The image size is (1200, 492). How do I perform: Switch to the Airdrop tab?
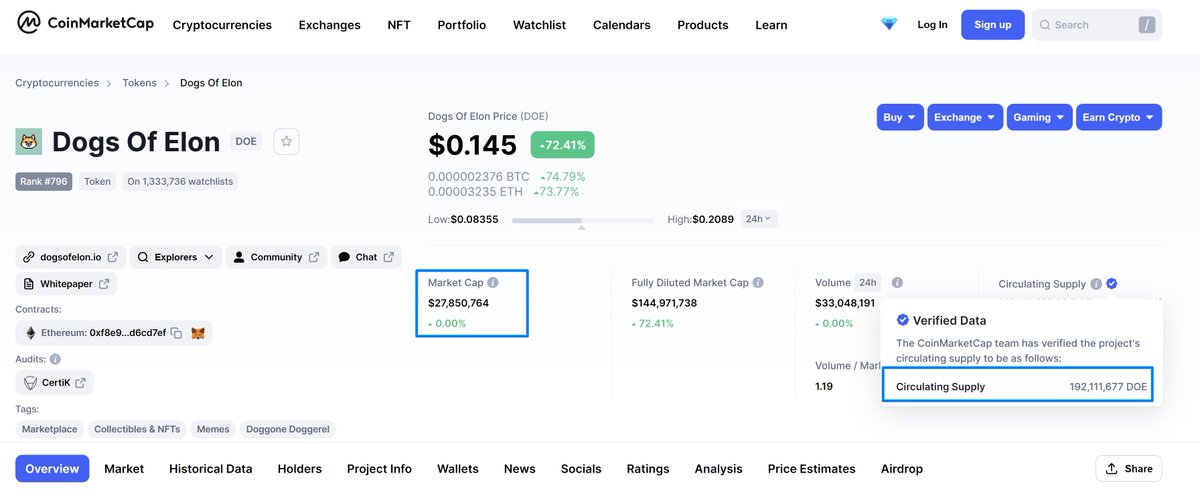coord(902,468)
